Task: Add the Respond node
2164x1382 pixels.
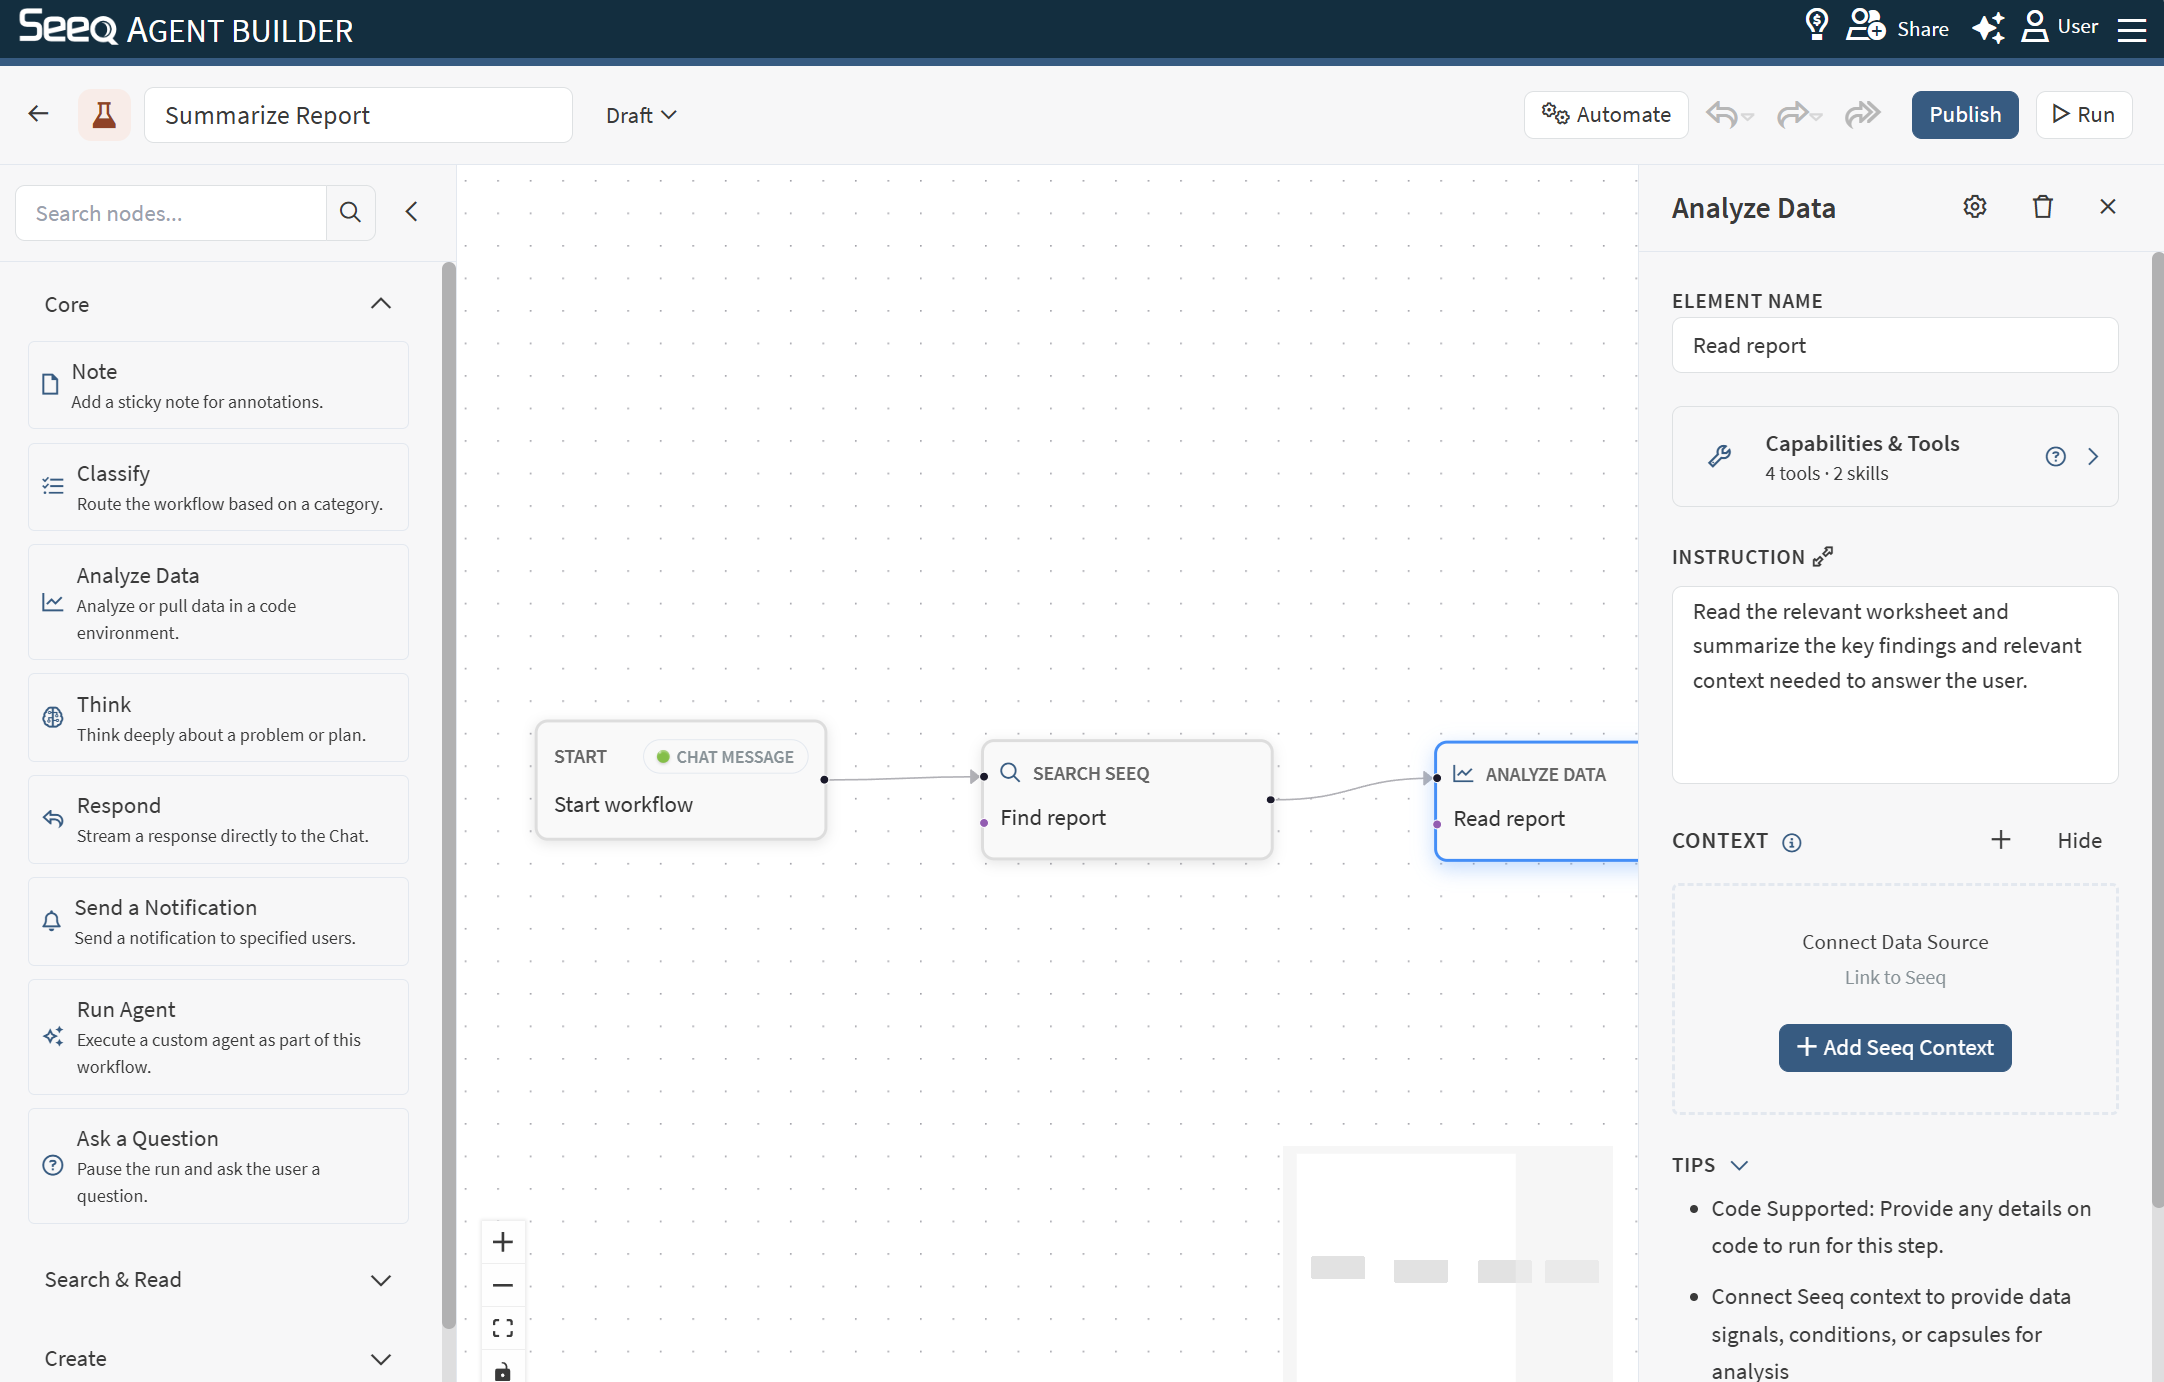Action: [x=218, y=819]
